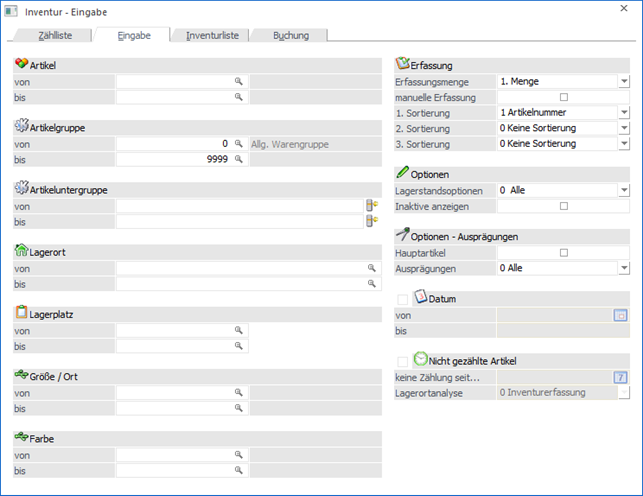Enable the Datum section checkbox
The height and width of the screenshot is (496, 643).
(x=403, y=299)
